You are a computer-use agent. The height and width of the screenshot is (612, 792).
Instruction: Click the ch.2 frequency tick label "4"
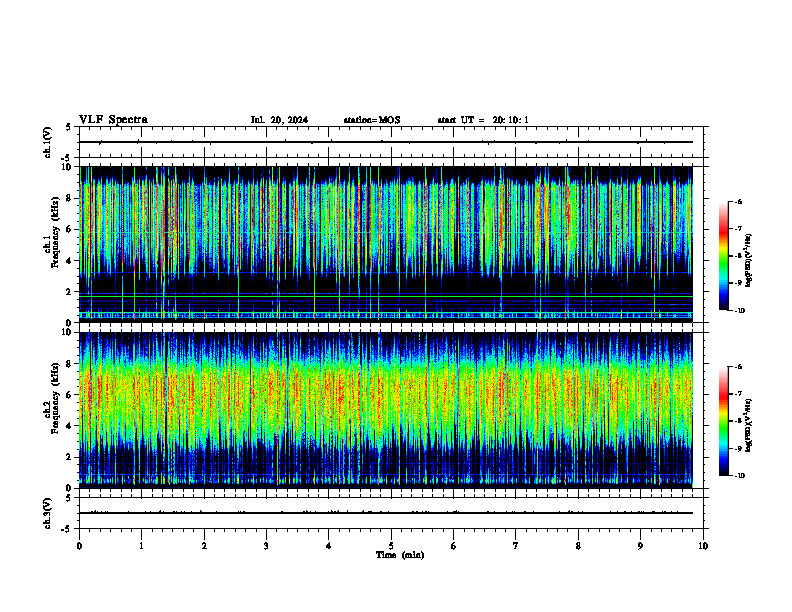click(x=70, y=426)
